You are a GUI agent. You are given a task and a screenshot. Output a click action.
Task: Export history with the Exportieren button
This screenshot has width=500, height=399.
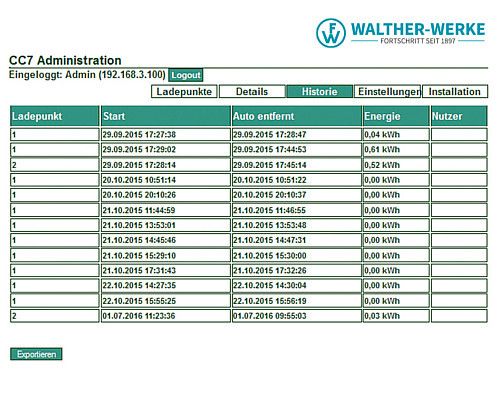(36, 354)
